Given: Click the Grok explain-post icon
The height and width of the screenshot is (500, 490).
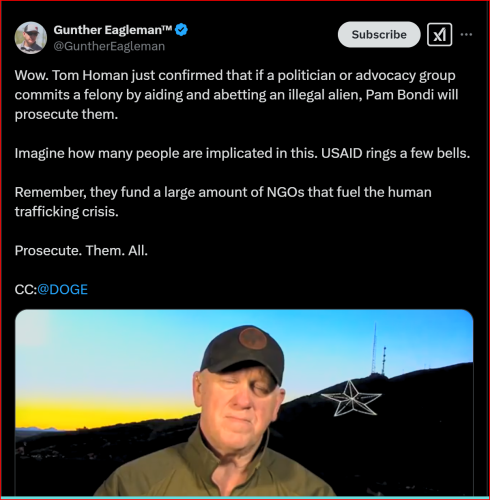Looking at the screenshot, I should tap(439, 35).
